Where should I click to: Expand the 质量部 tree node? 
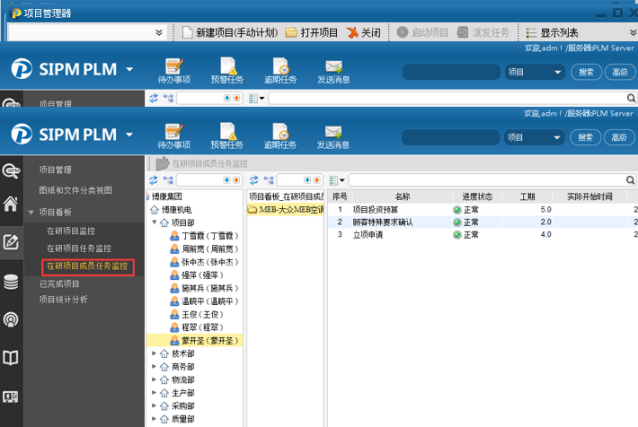click(154, 418)
